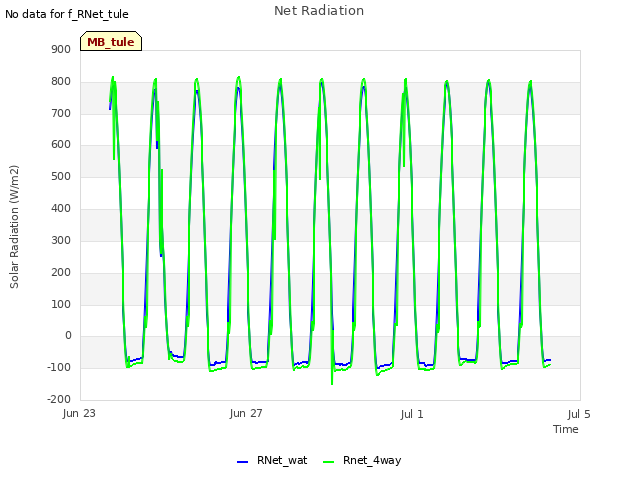Click the Jul 1 x-axis tick label

412,414
